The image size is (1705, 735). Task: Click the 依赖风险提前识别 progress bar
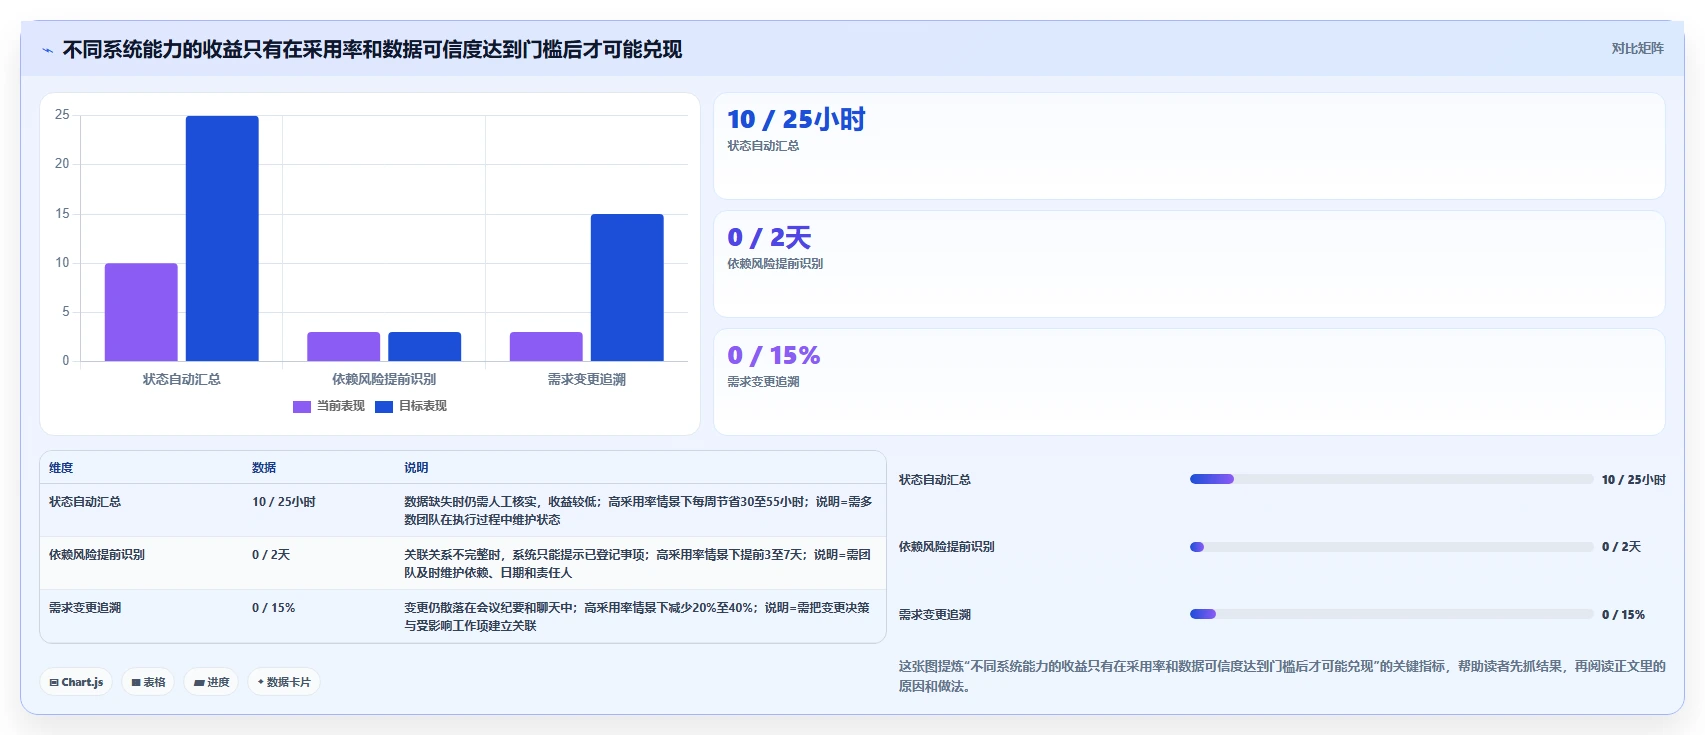pos(1391,547)
